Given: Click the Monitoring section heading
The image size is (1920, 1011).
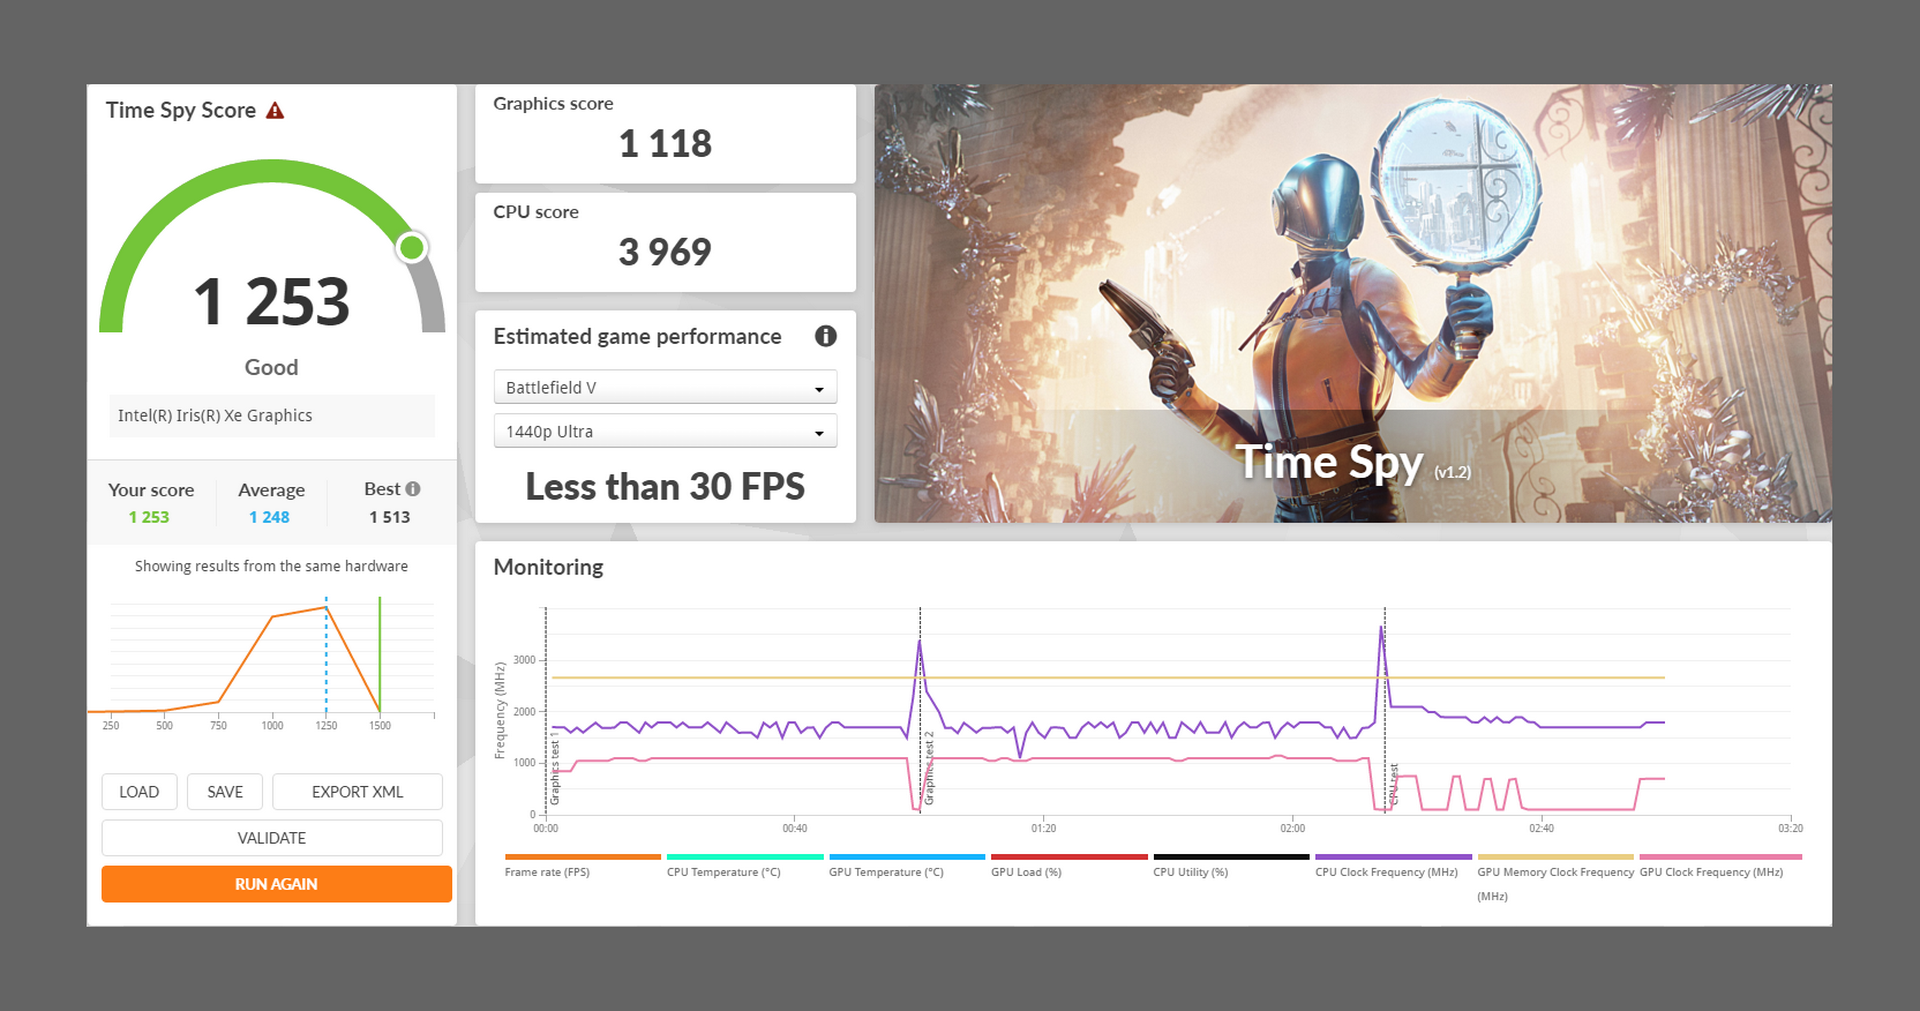Looking at the screenshot, I should tap(548, 567).
